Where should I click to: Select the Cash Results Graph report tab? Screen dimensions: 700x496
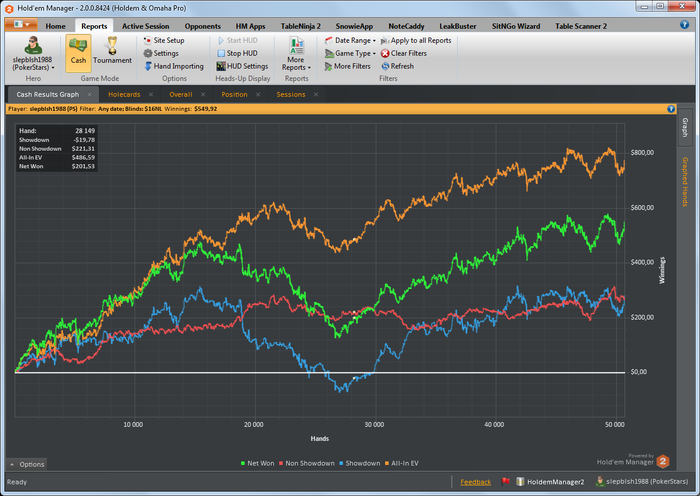pos(48,95)
